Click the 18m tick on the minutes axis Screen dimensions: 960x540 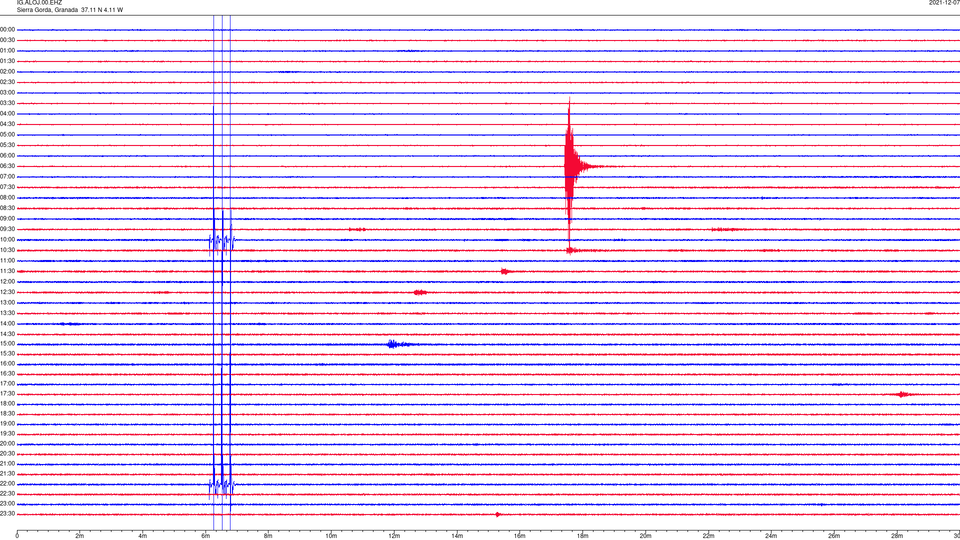click(583, 536)
